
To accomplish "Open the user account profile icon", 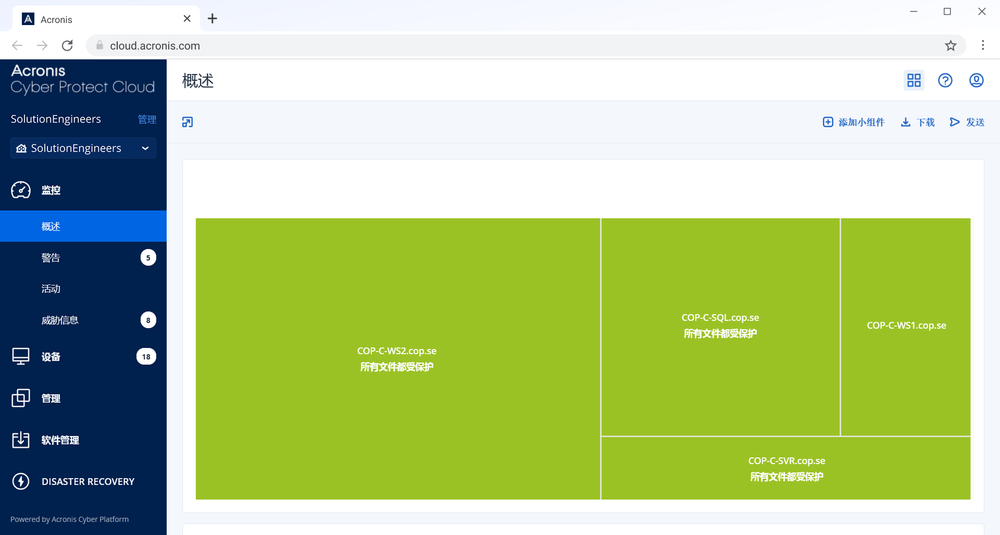I will [976, 80].
